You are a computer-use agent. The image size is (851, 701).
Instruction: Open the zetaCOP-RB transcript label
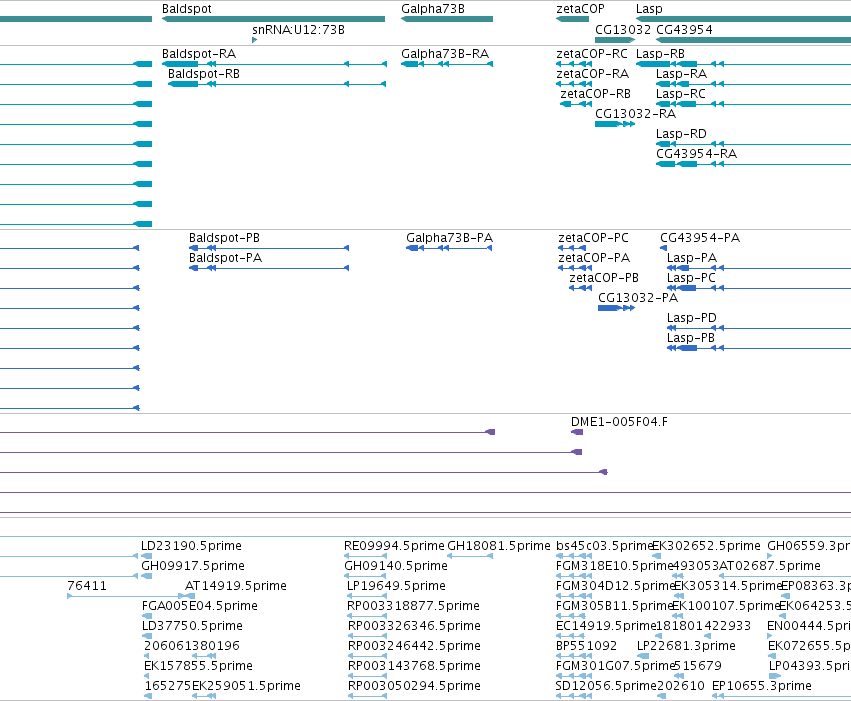595,94
